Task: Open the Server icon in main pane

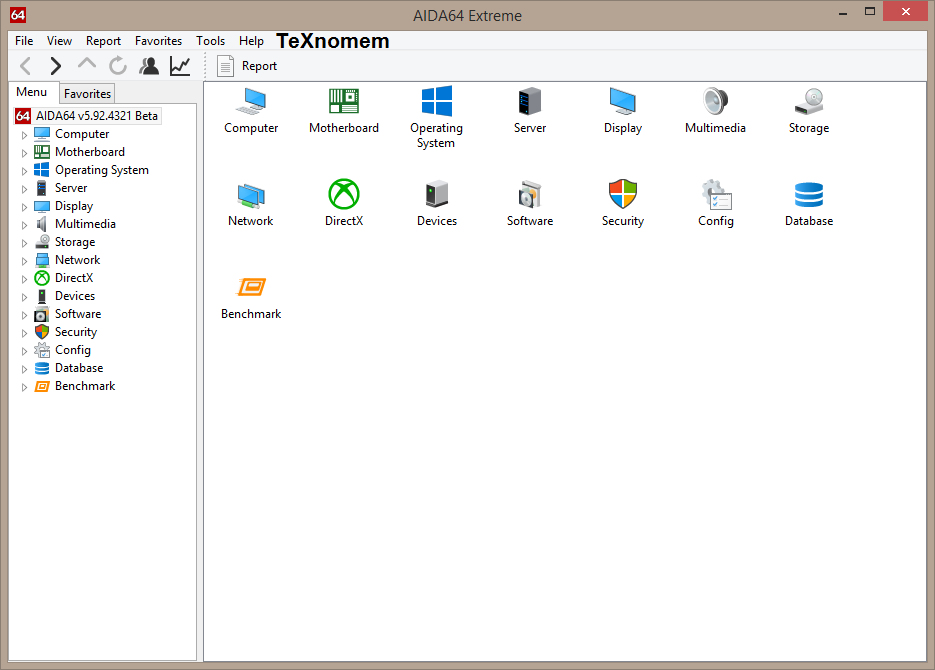Action: 530,101
